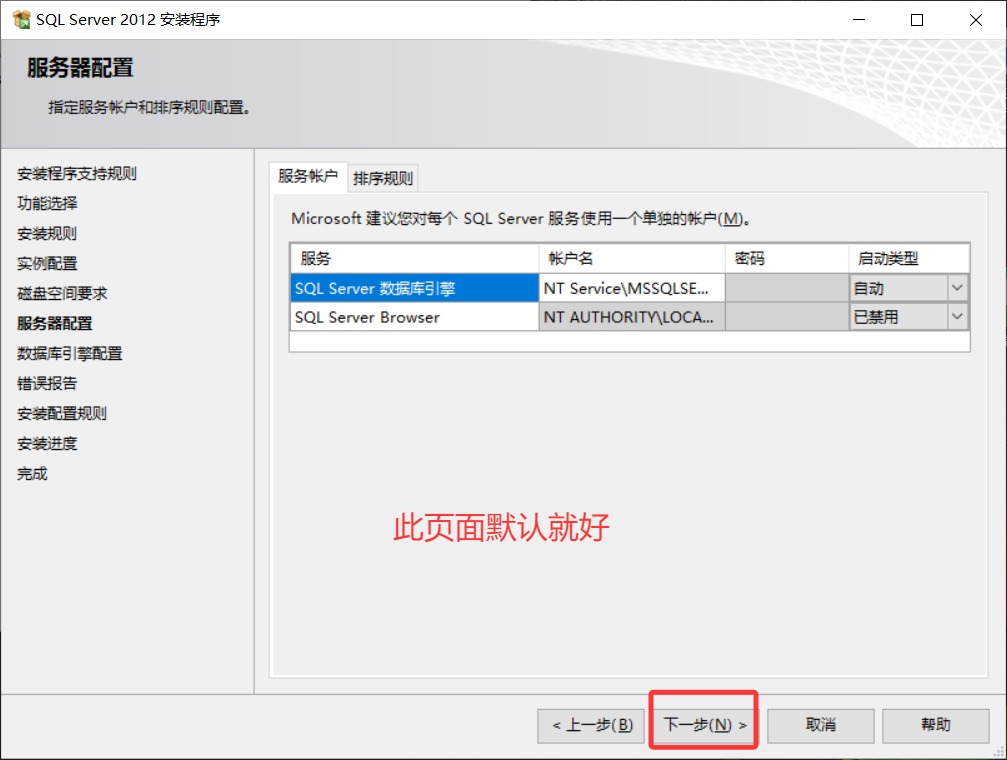Click the 下一步(N) button
The image size is (1007, 760).
705,725
